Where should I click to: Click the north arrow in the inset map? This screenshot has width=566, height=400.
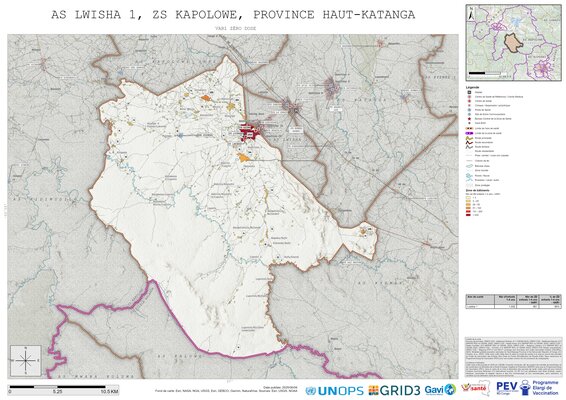471,15
